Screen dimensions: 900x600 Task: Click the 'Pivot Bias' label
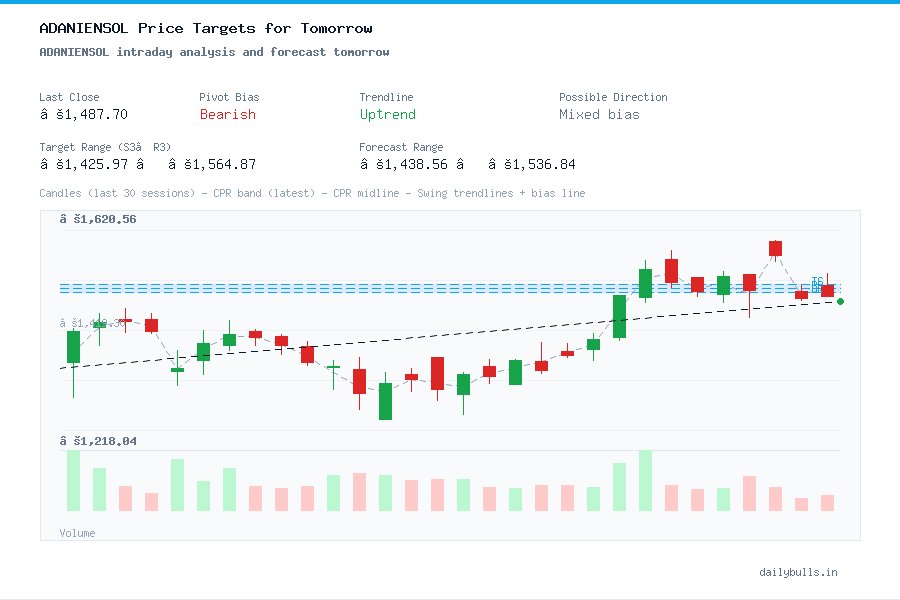pos(229,97)
